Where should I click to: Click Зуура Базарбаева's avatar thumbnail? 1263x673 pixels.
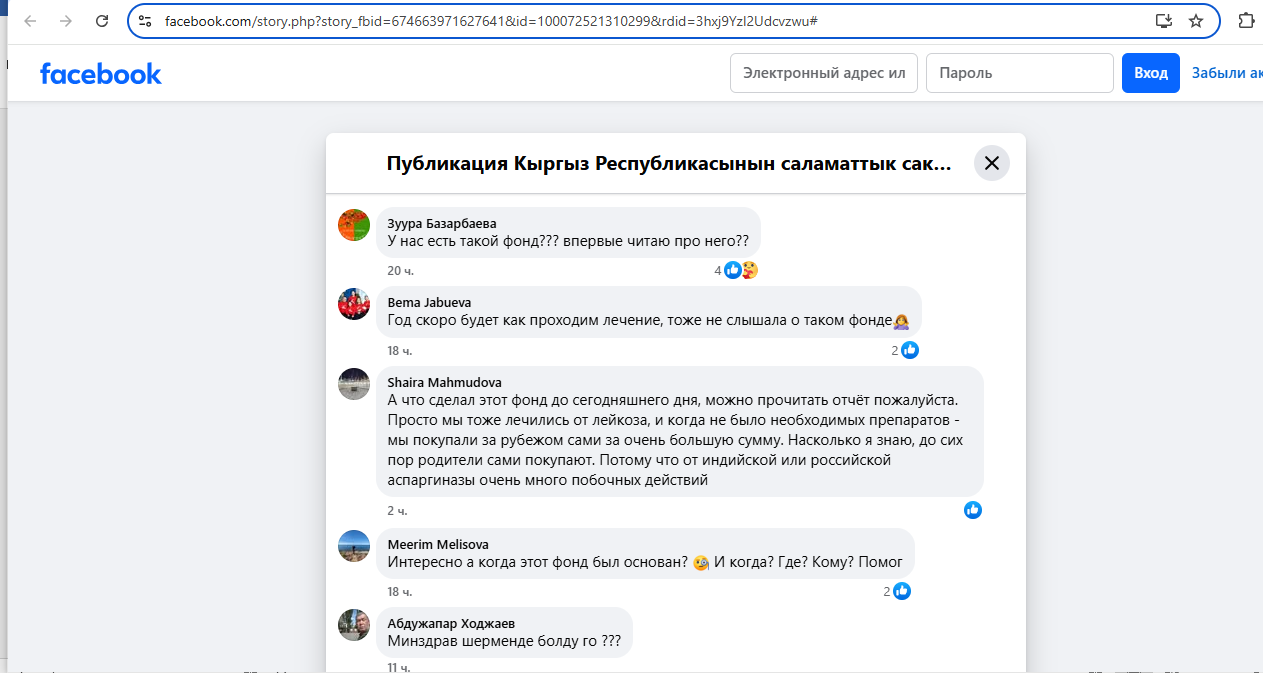pyautogui.click(x=354, y=225)
